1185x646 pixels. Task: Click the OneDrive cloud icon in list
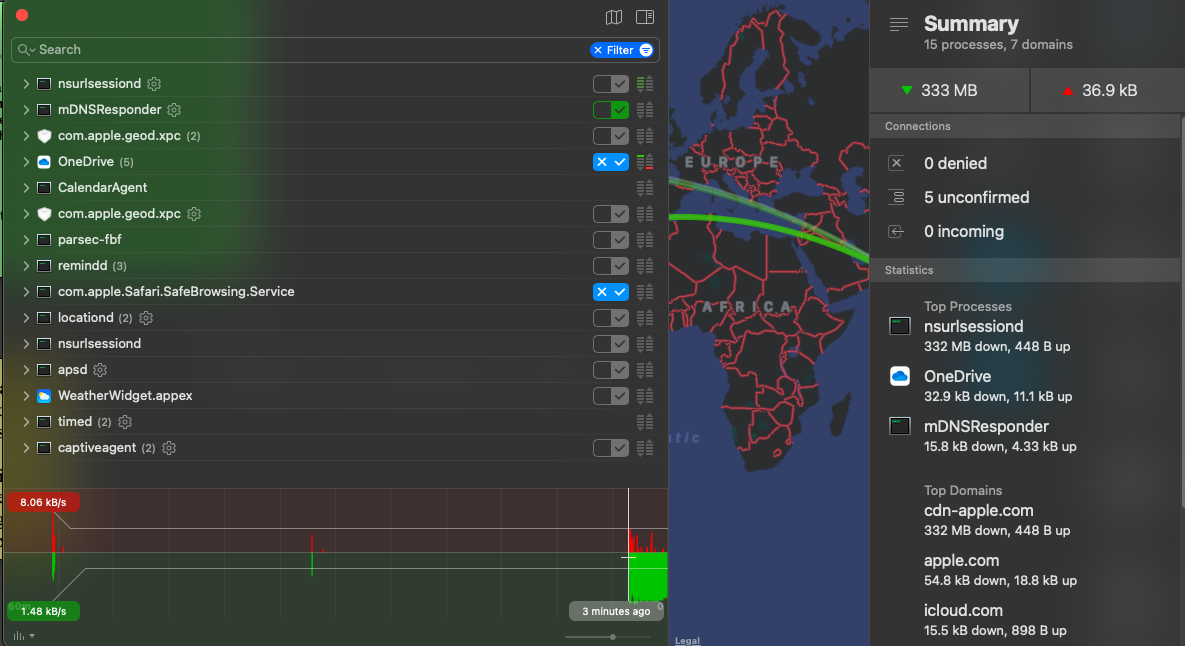coord(45,162)
